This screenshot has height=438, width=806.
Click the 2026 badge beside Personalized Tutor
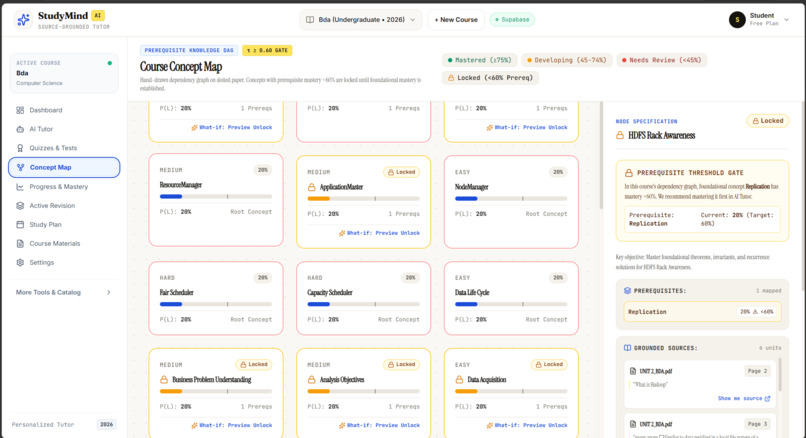tap(106, 425)
